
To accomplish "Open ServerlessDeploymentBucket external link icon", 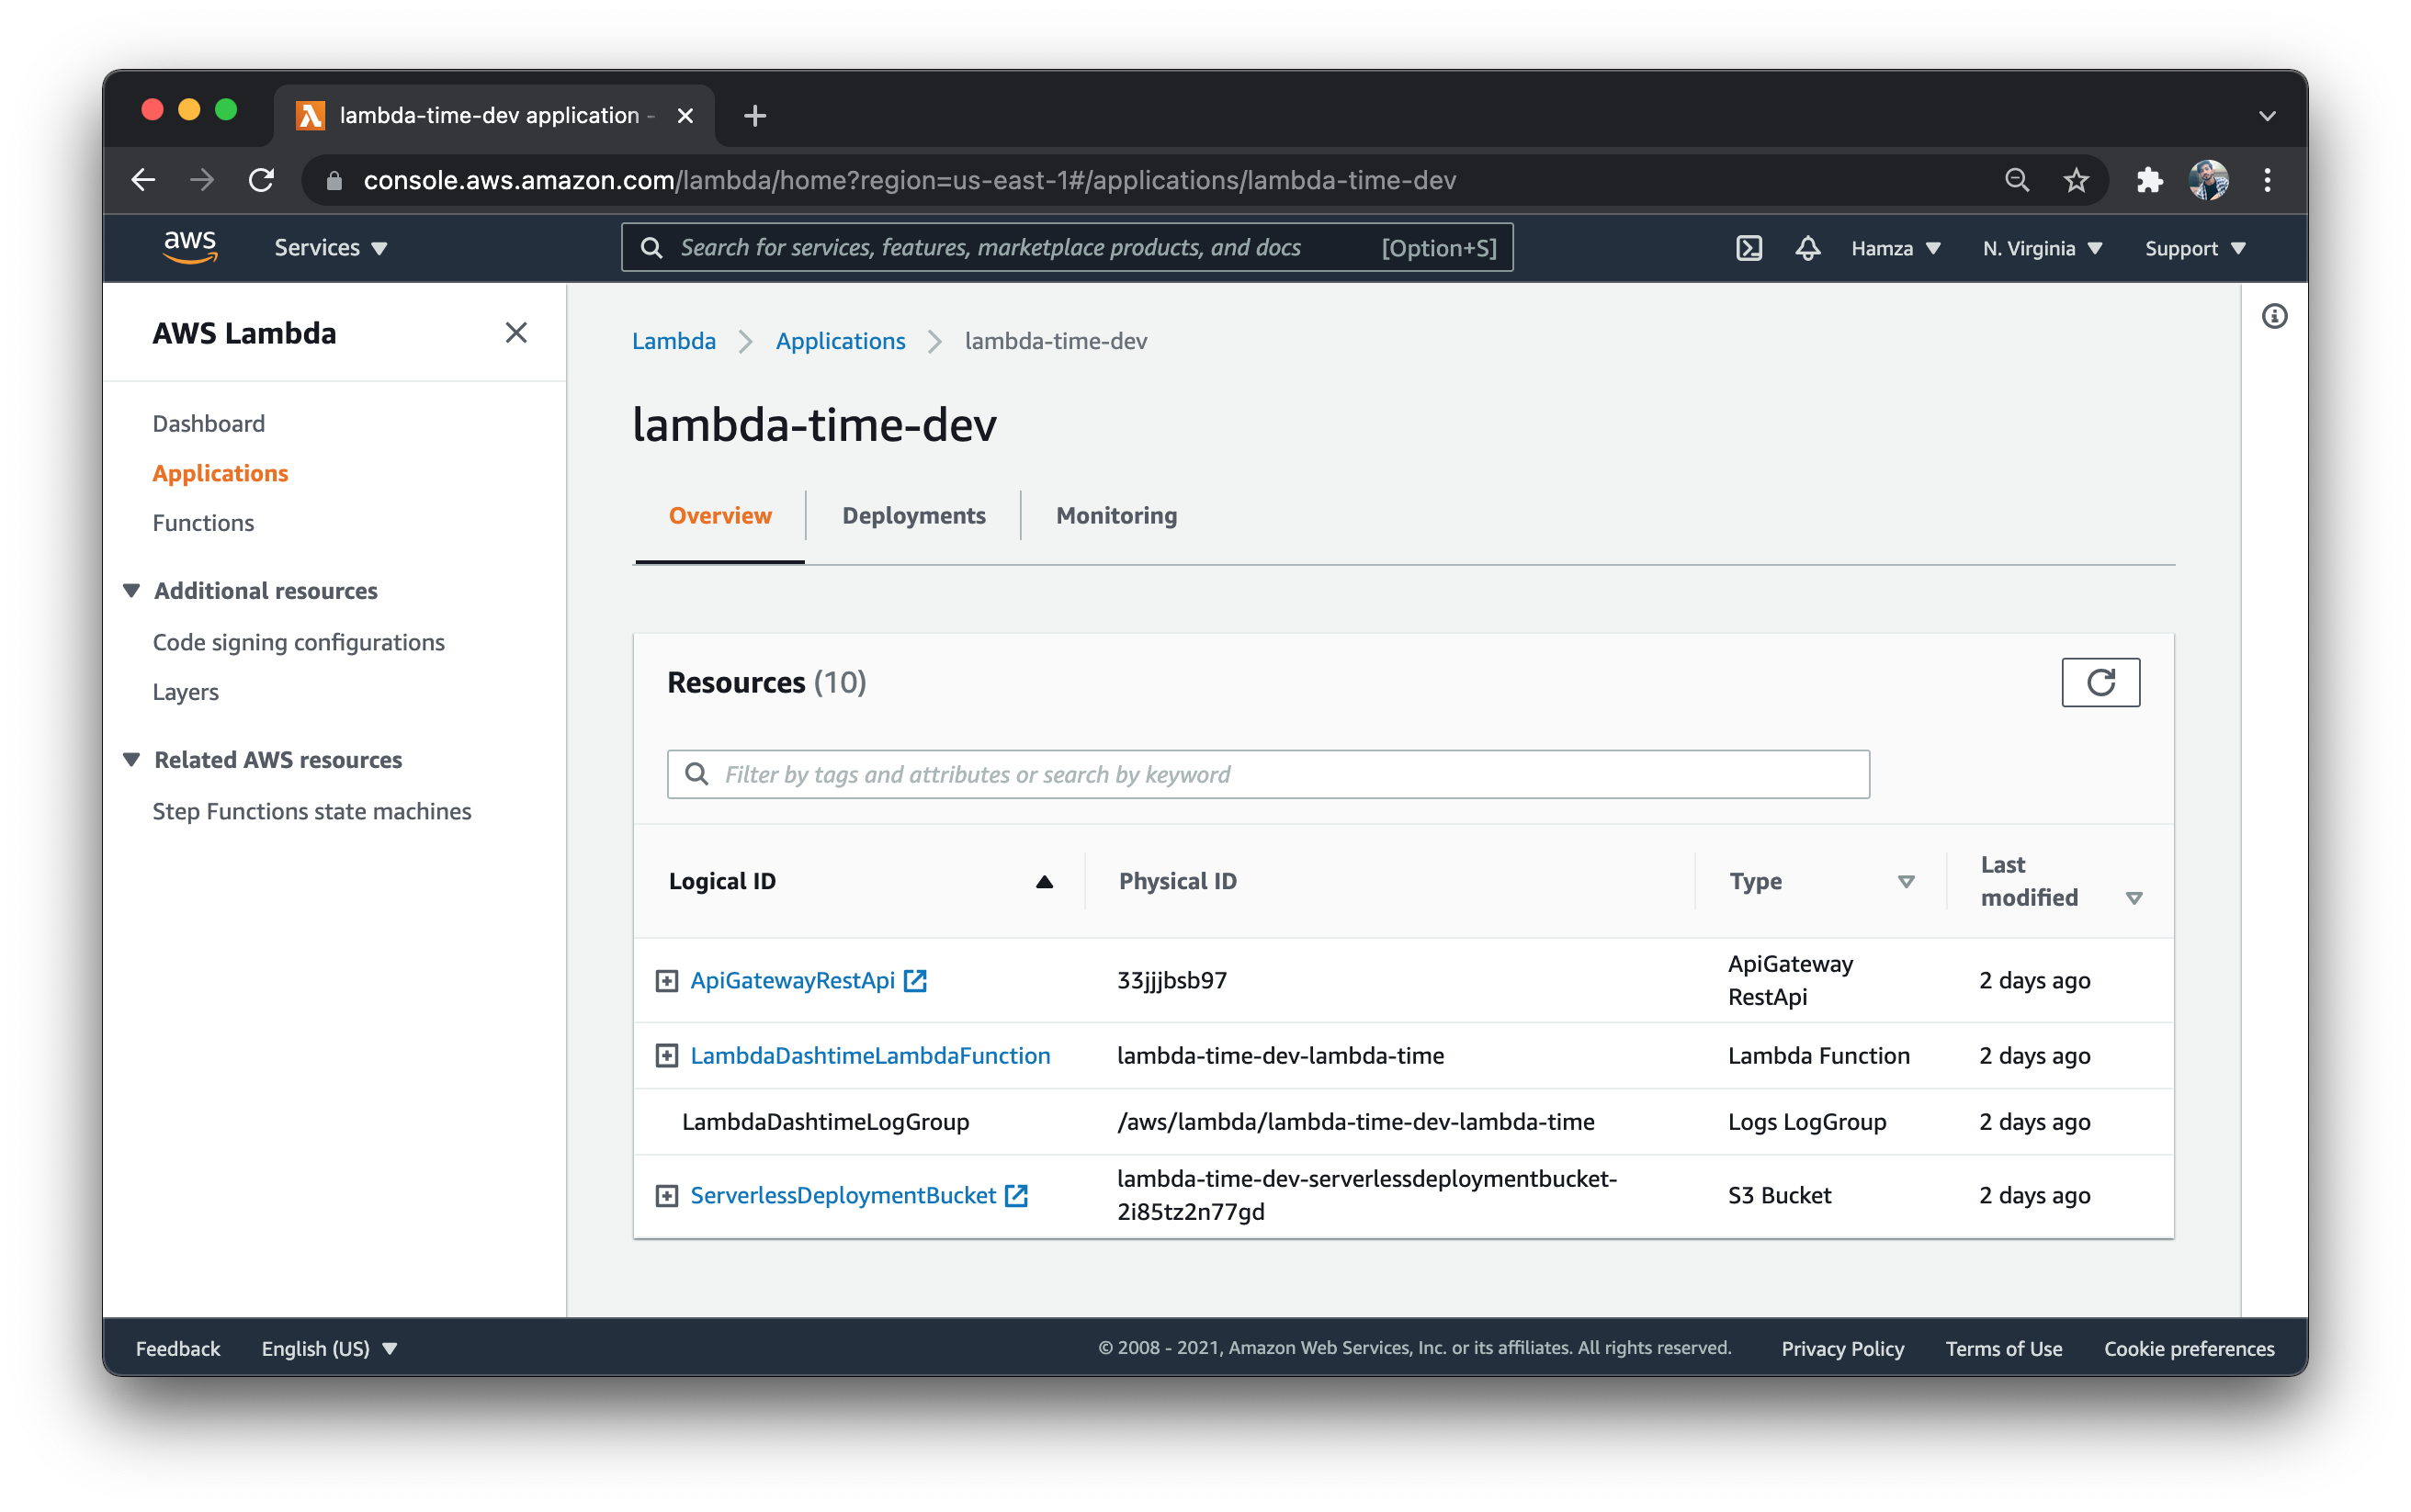I will click(x=1016, y=1196).
